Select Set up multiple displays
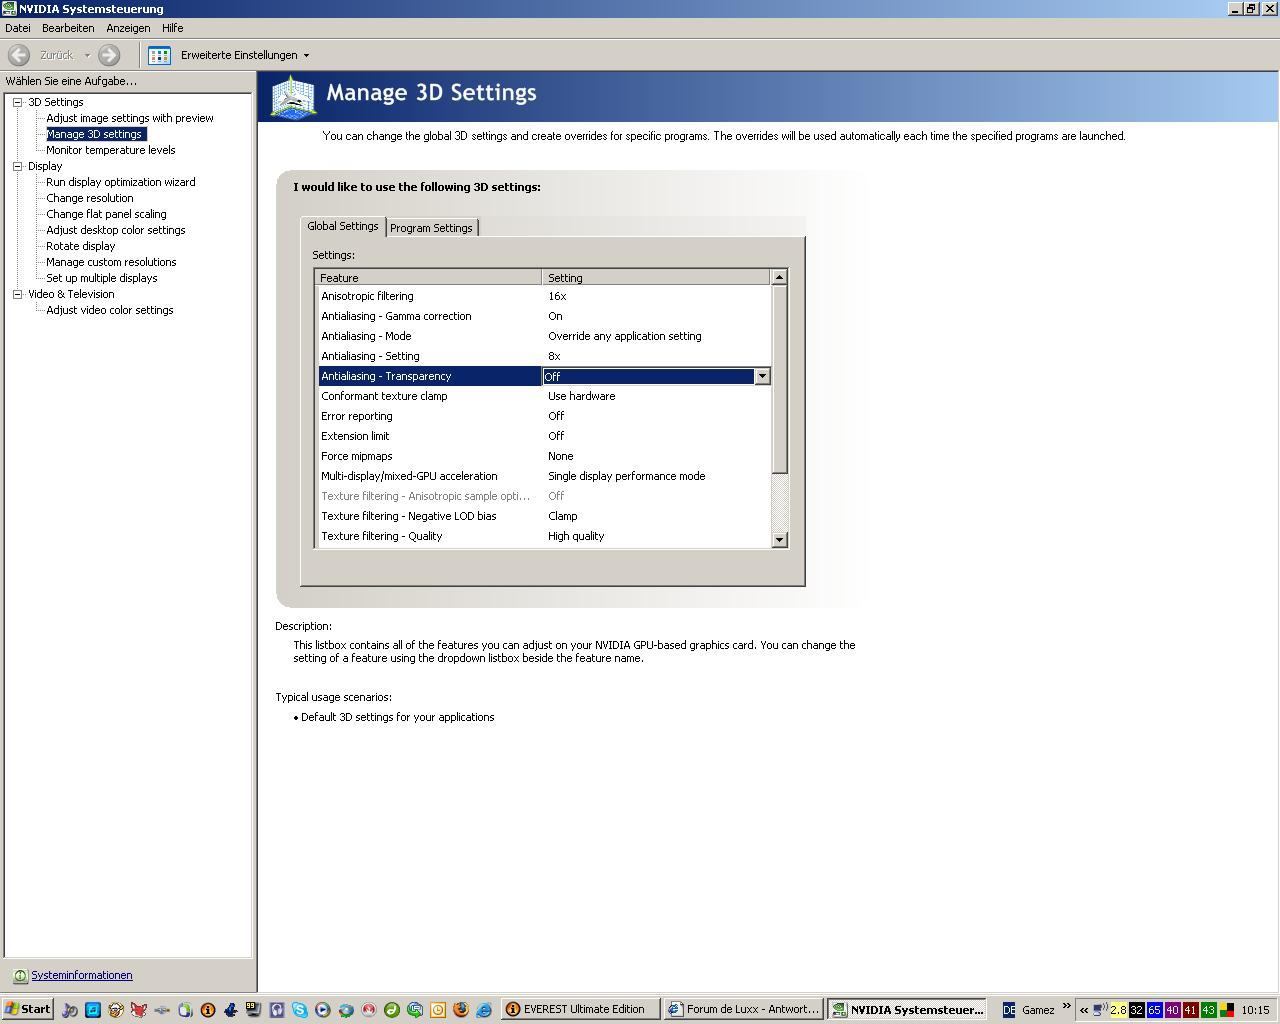The image size is (1280, 1024). coord(102,278)
